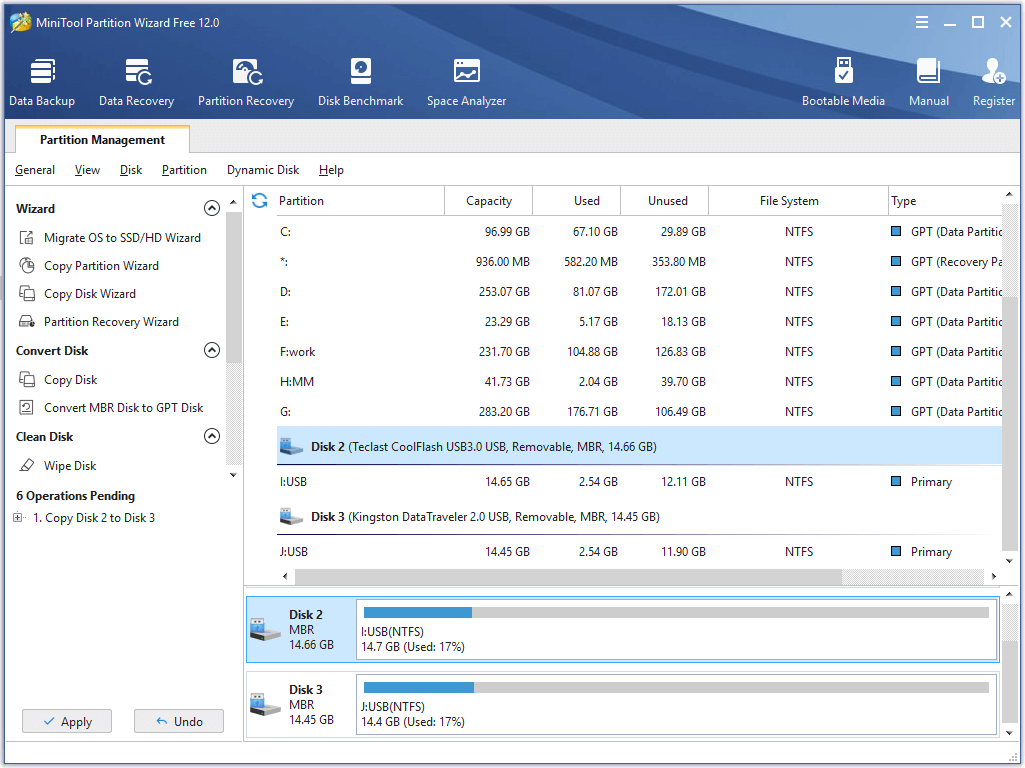This screenshot has width=1025, height=768.
Task: Select the Disk 3 icon in disk map
Action: pyautogui.click(x=265, y=705)
